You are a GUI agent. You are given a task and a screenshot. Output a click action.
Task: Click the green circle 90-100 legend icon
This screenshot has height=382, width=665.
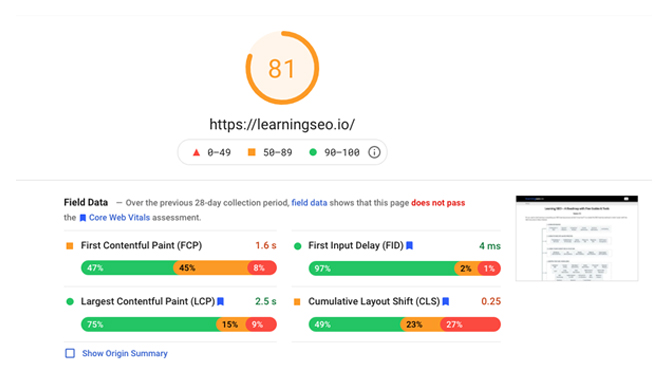tap(313, 152)
